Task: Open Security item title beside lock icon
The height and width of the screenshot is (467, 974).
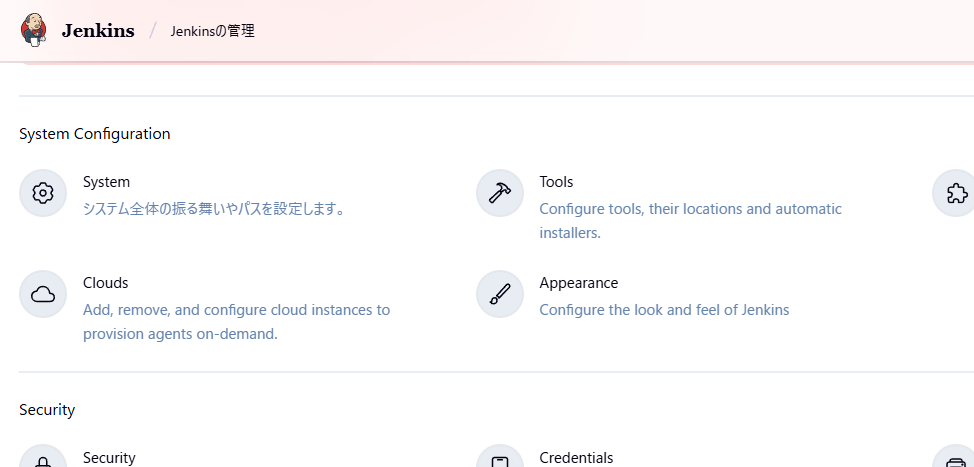Action: pos(109,458)
